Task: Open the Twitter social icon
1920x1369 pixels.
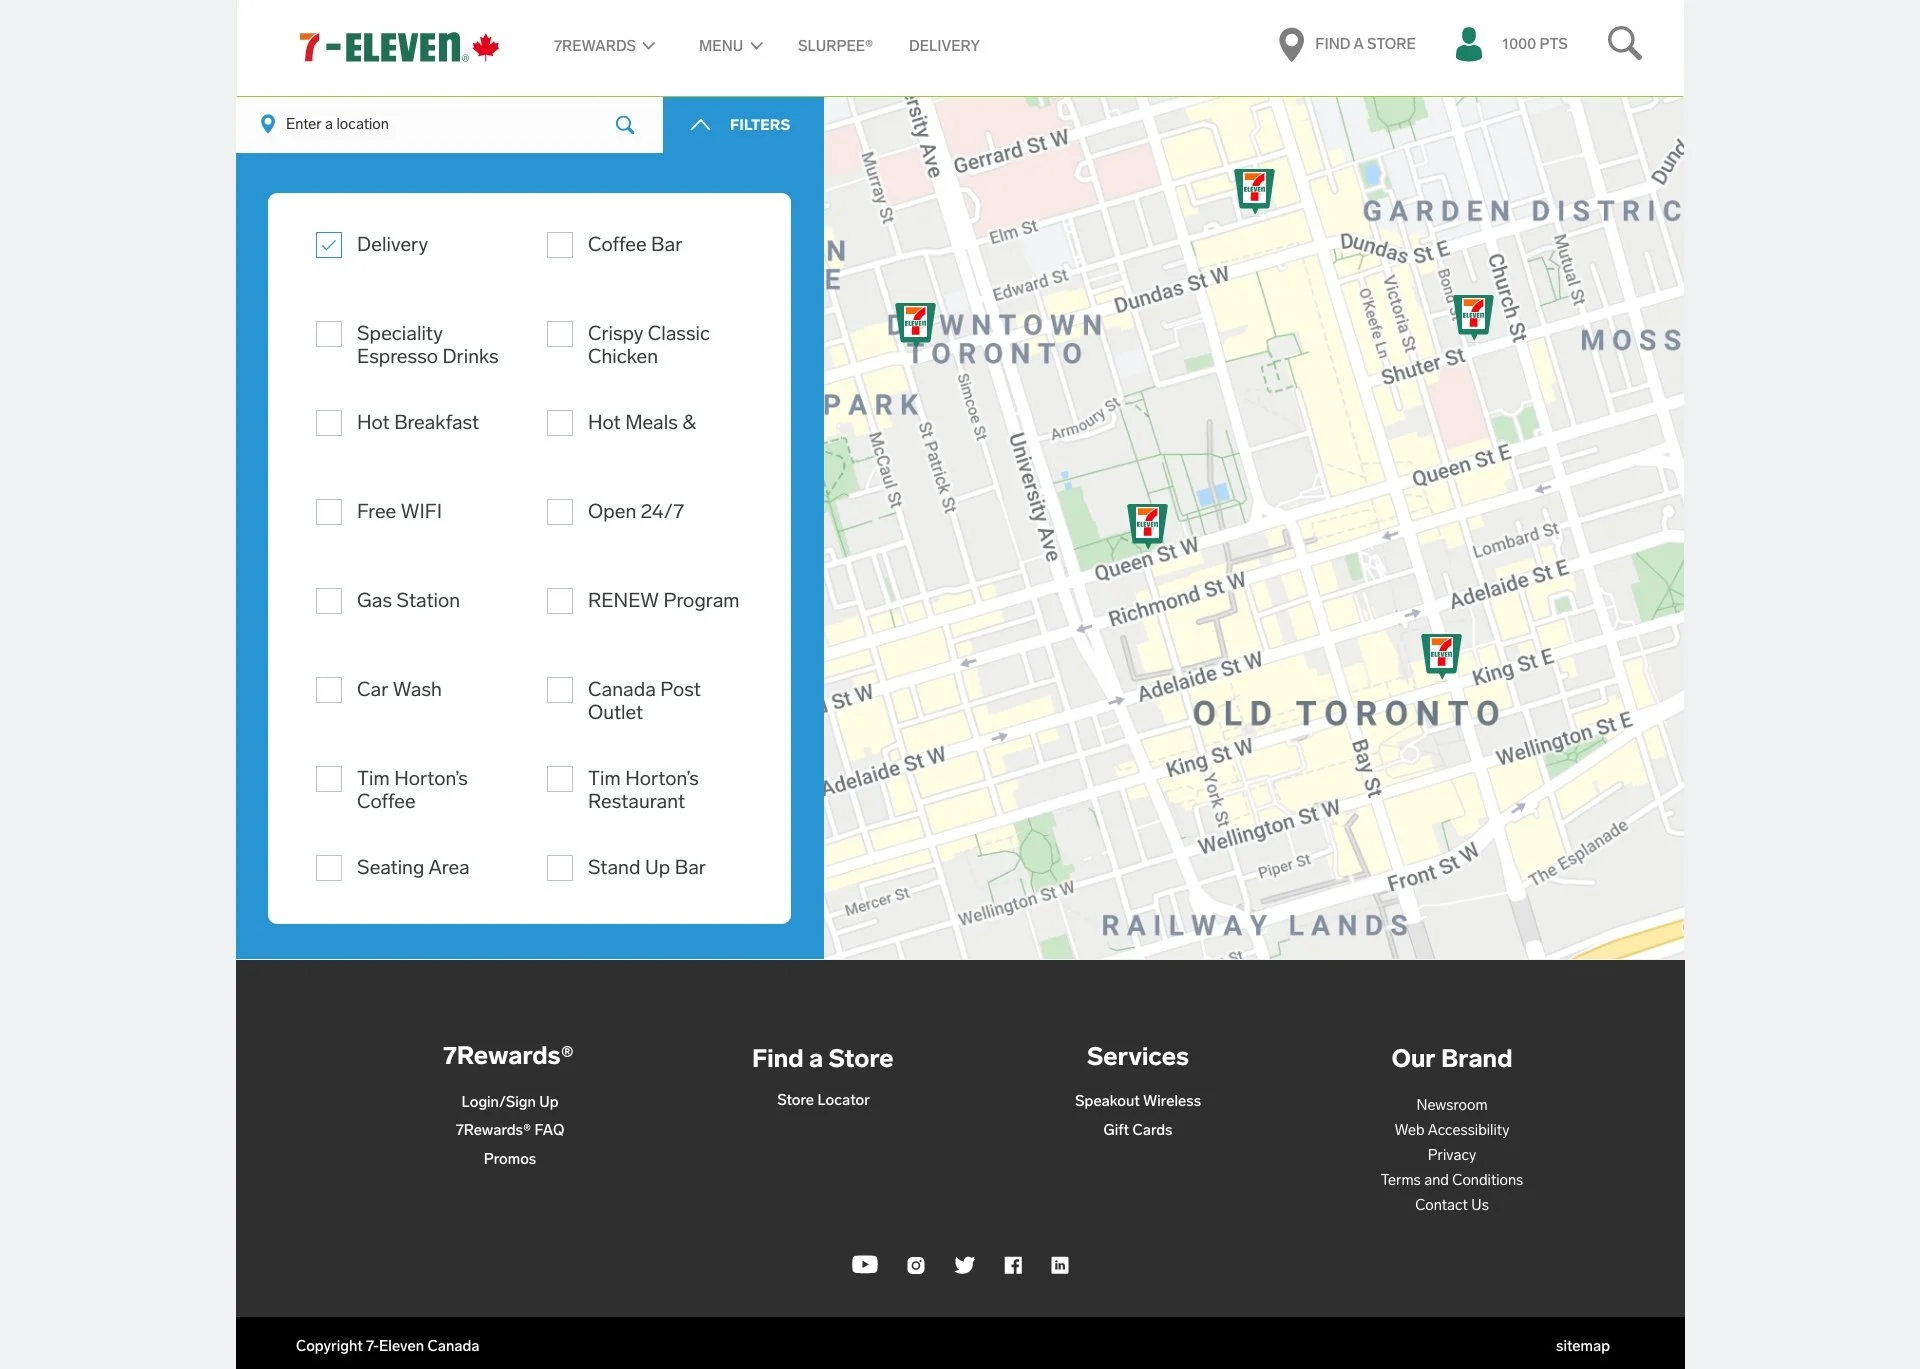Action: [964, 1265]
